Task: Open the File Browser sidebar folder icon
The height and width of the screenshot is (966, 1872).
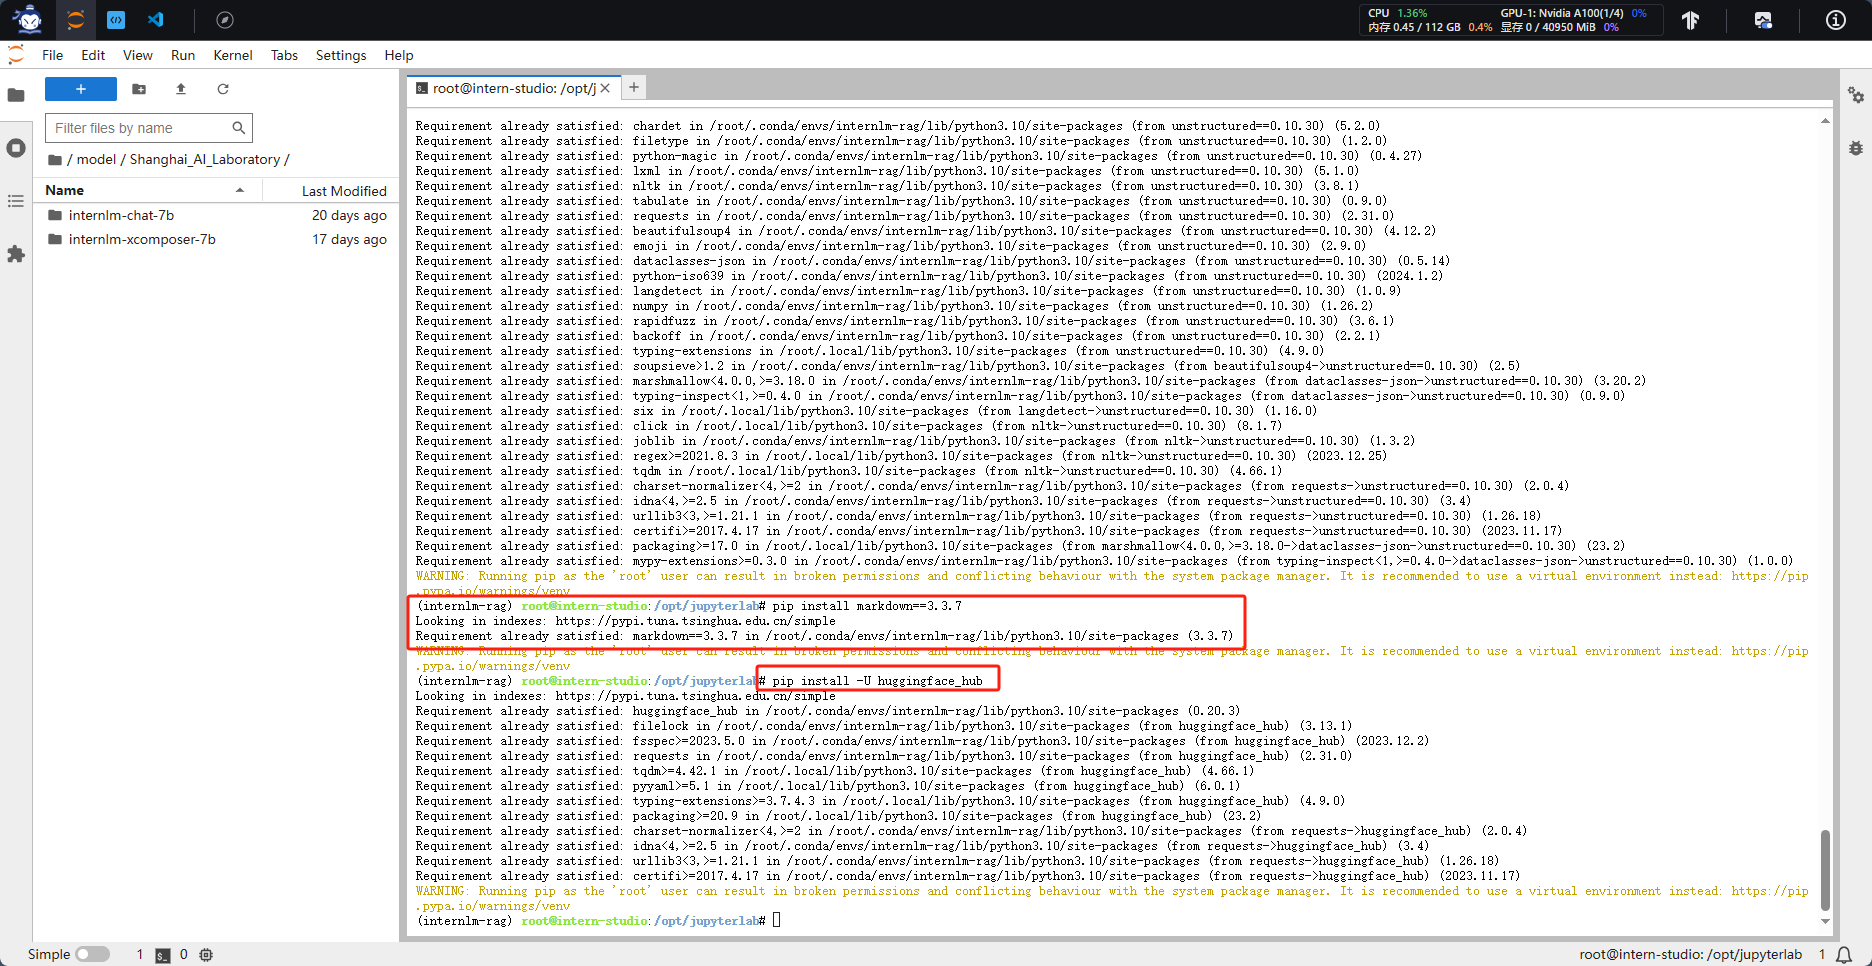Action: 16,95
